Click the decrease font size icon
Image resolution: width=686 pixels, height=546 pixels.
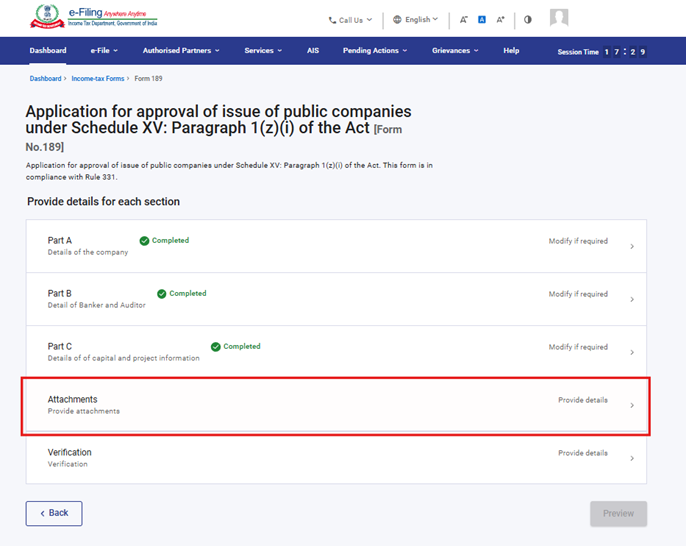click(x=464, y=19)
